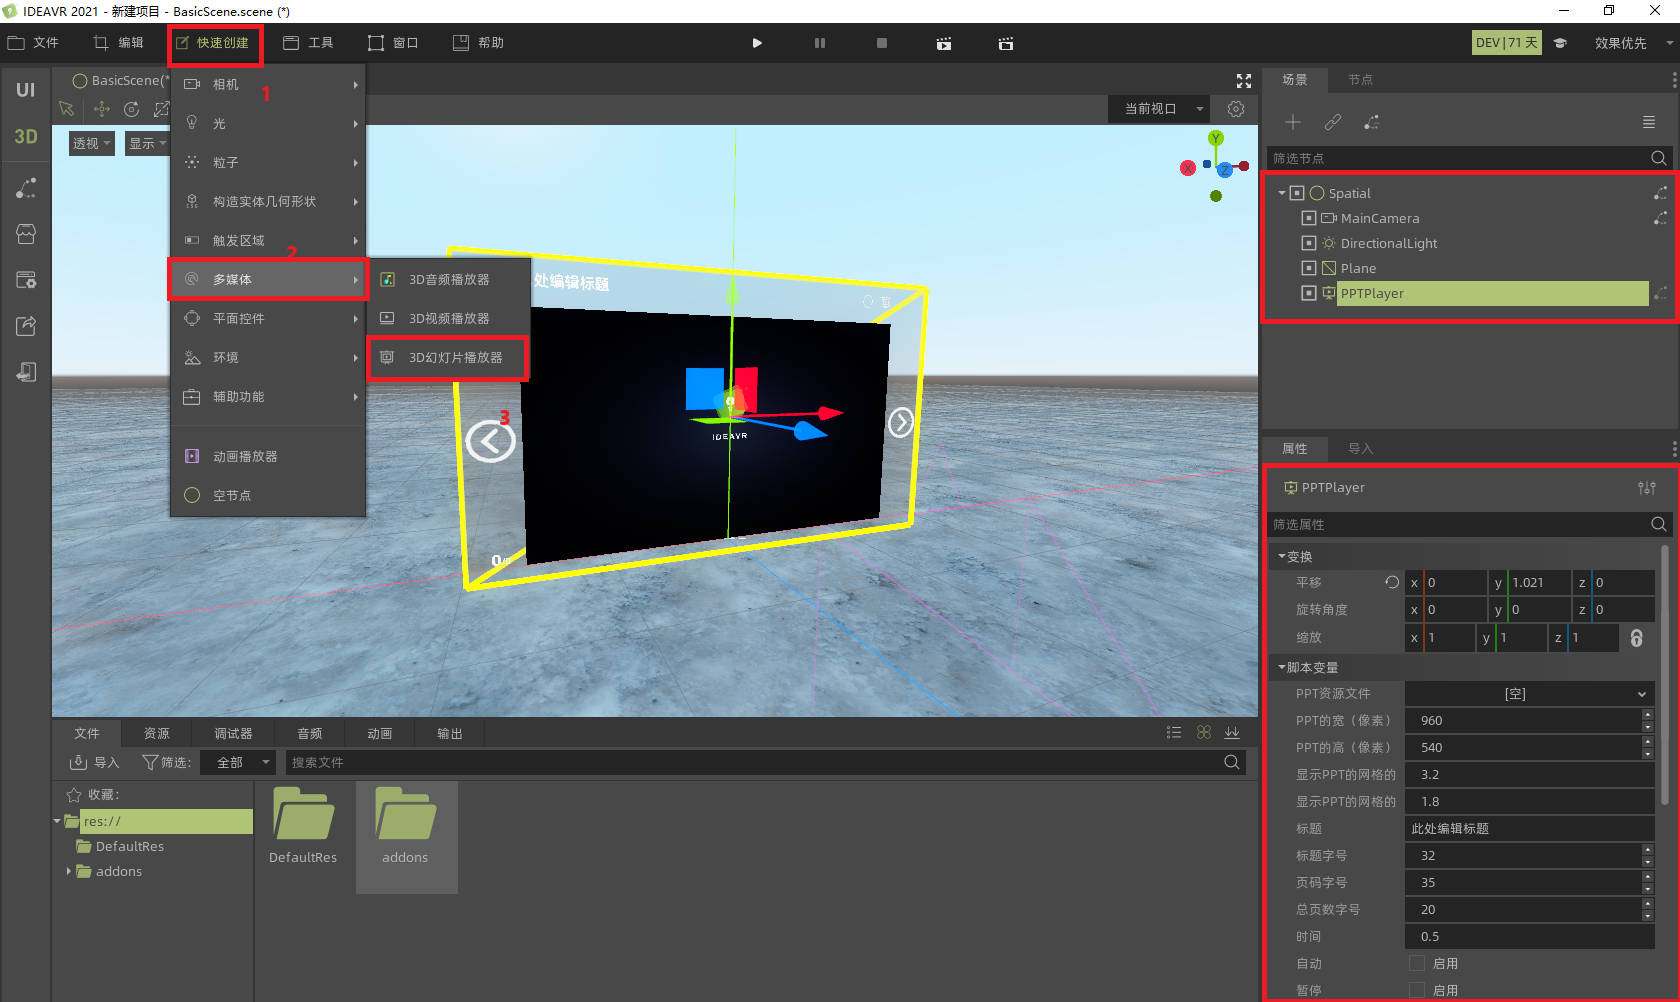Toggle the scale lock icon
The height and width of the screenshot is (1002, 1680).
coord(1637,638)
